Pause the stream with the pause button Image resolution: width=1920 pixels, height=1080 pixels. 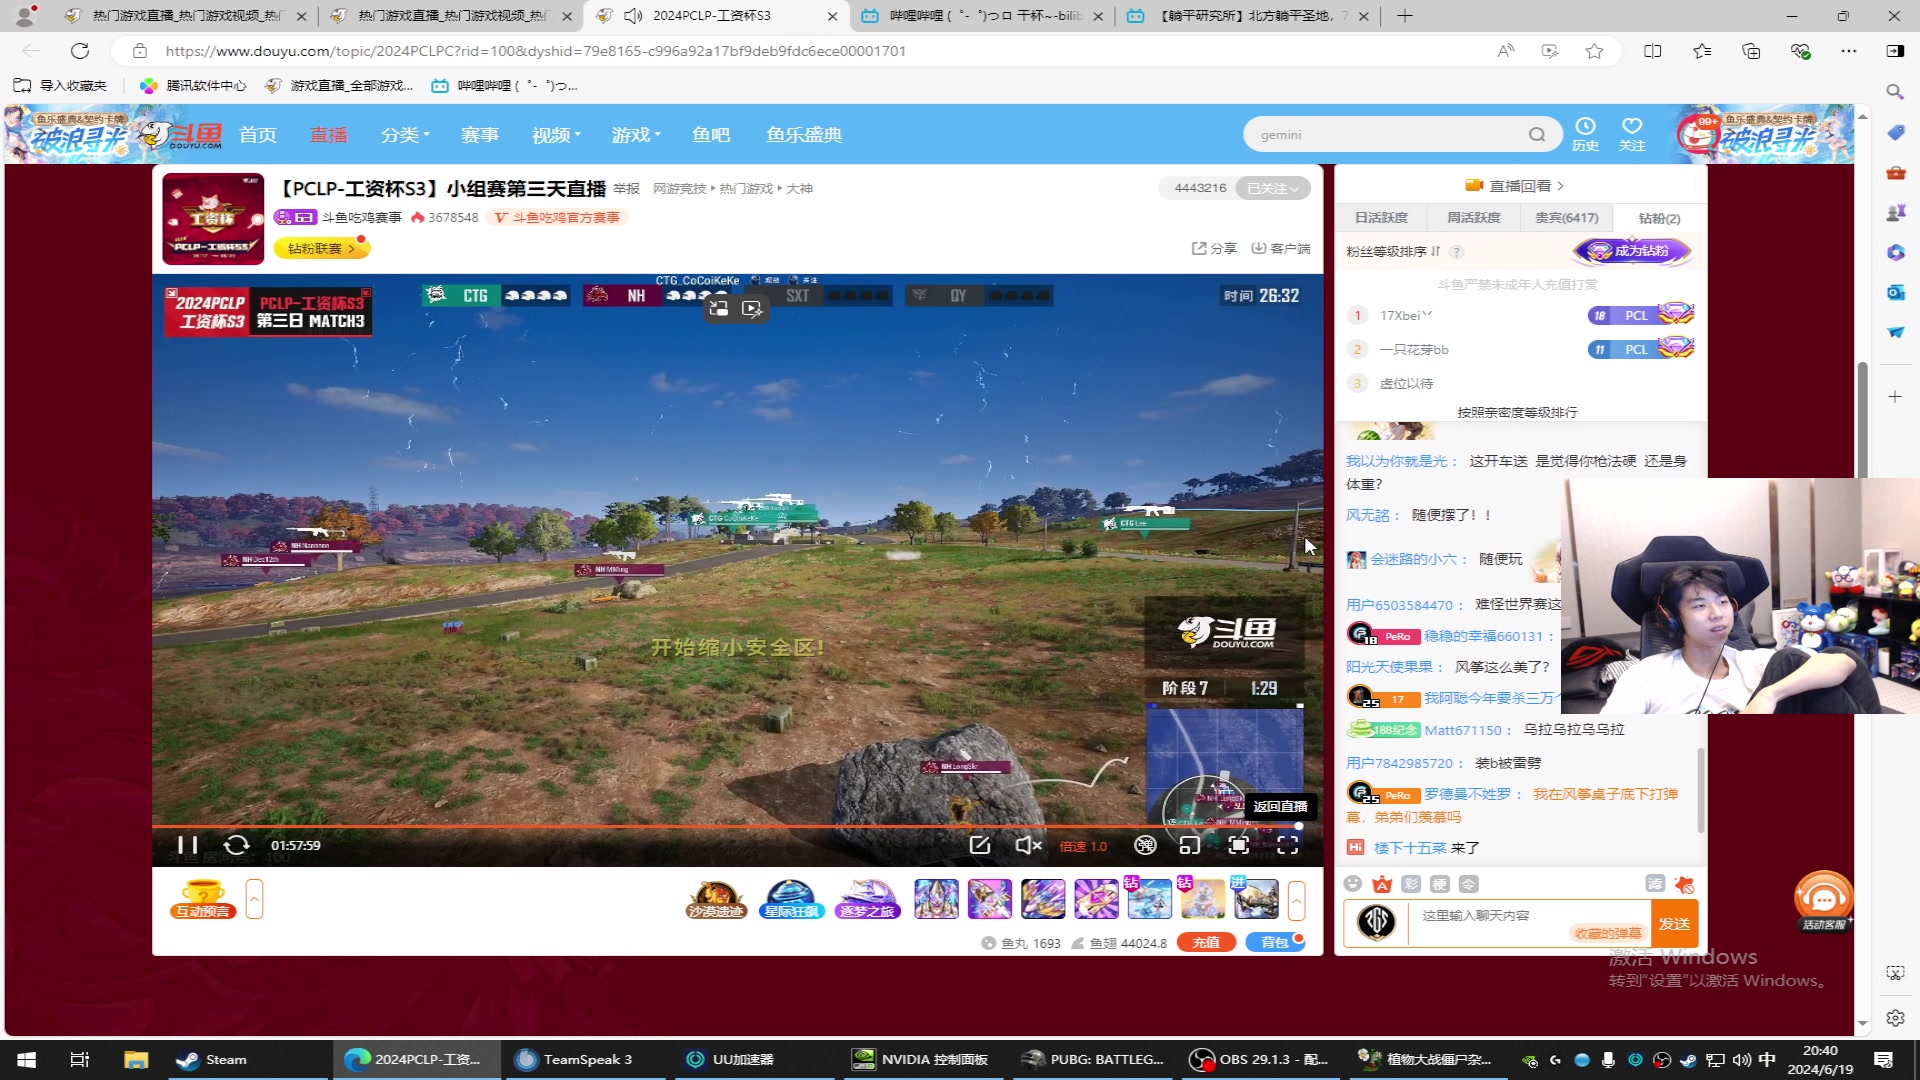point(187,845)
